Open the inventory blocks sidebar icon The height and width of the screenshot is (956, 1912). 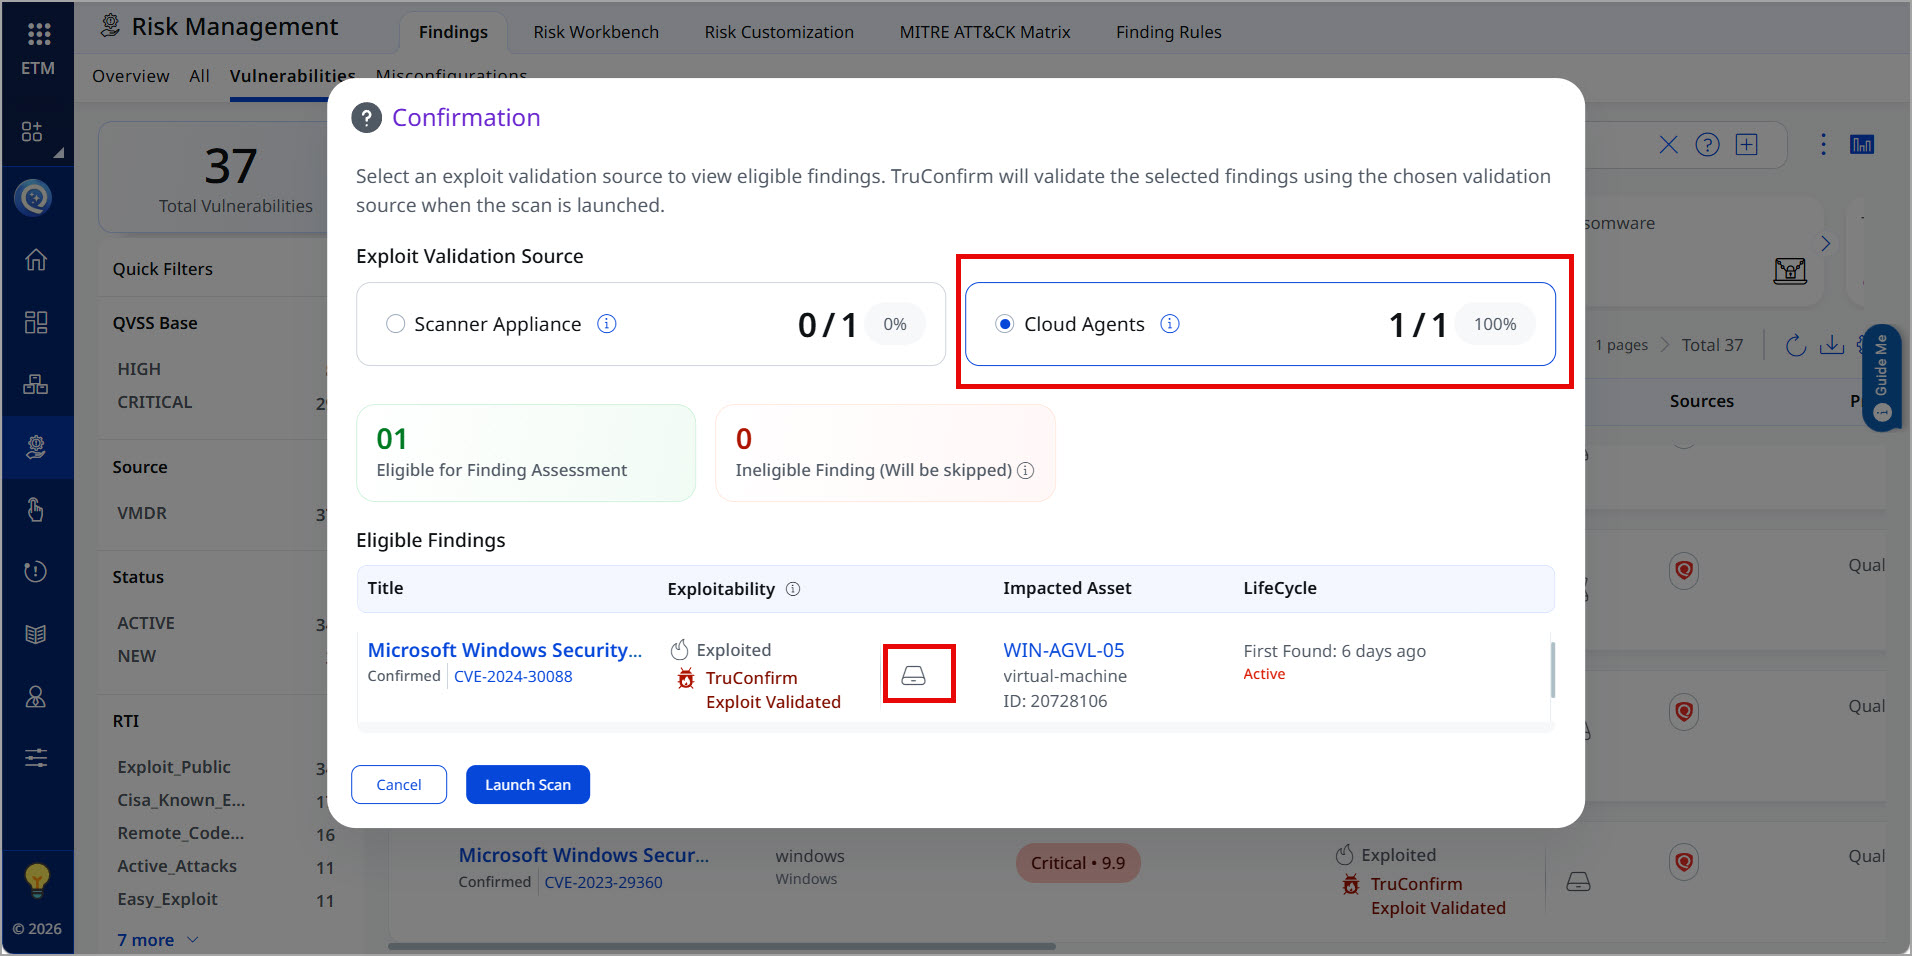coord(36,384)
